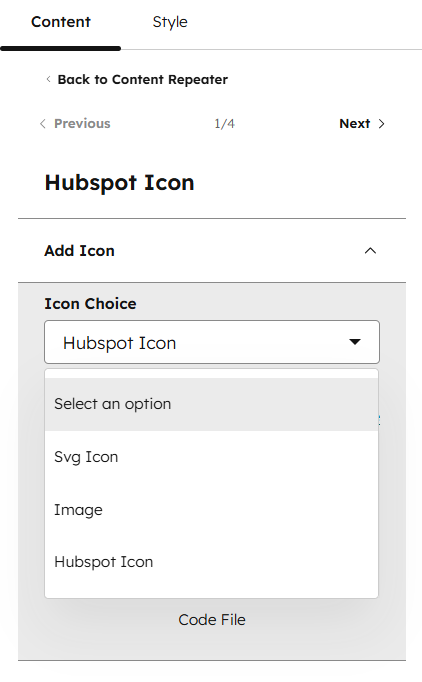
Task: Go back to Content Repeater
Action: (137, 80)
